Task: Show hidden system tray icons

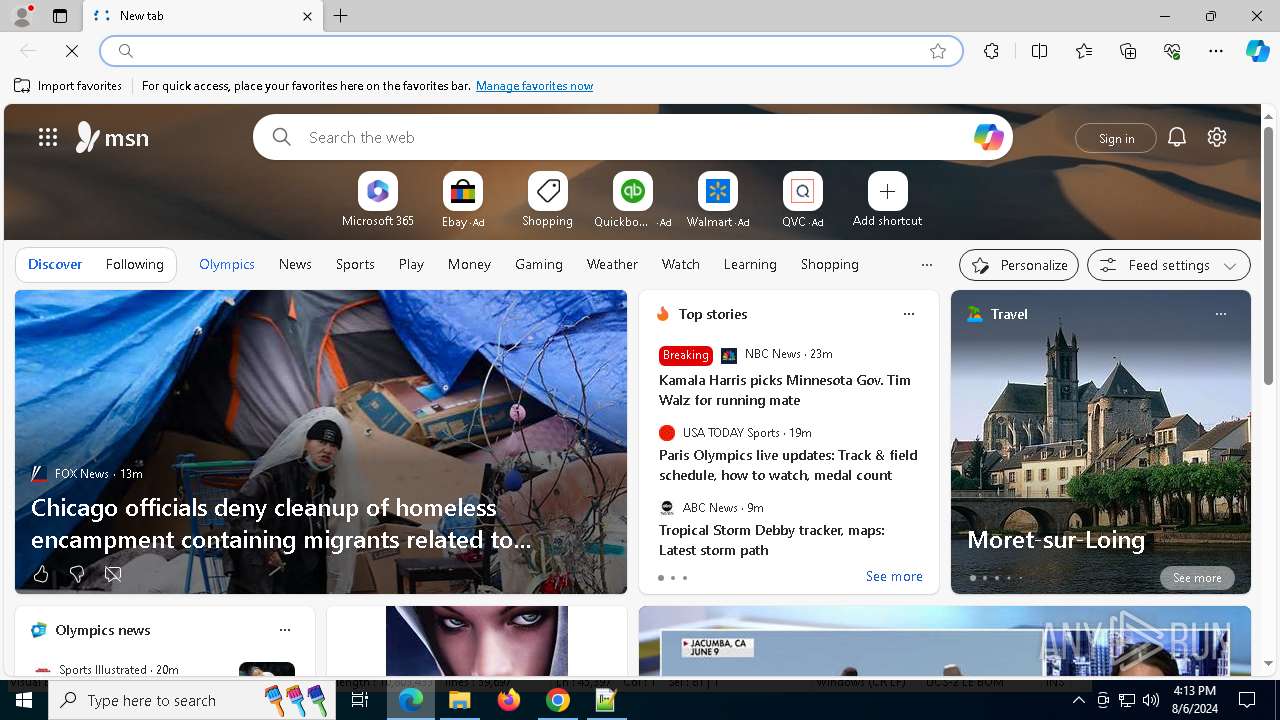Action: pos(1078,700)
